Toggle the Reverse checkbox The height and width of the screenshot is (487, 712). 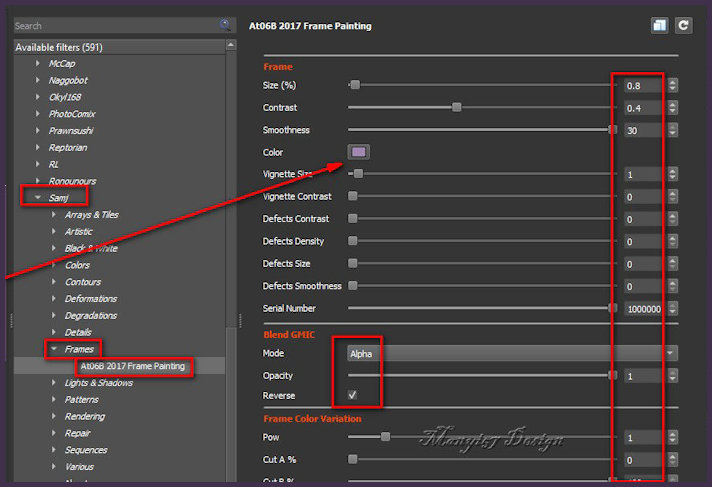coord(353,395)
